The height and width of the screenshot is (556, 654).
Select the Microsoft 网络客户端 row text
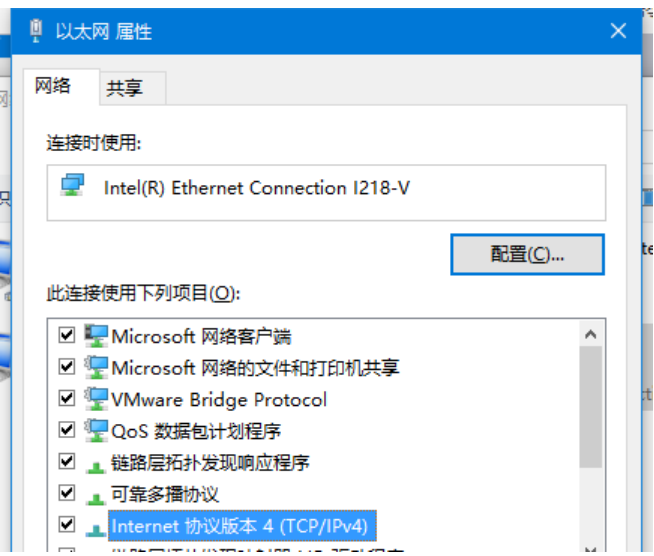pyautogui.click(x=201, y=337)
